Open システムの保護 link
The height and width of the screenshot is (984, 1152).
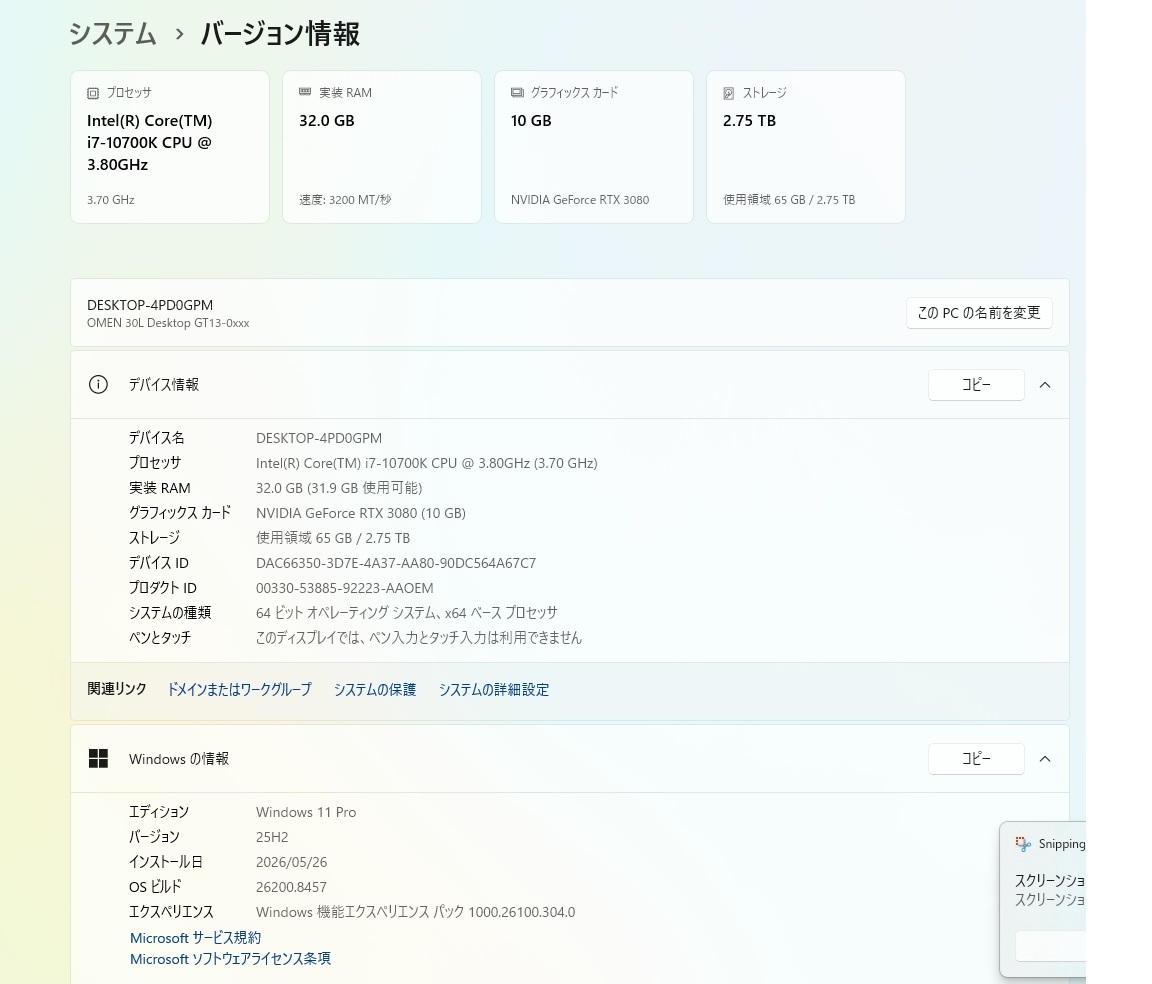[x=375, y=689]
